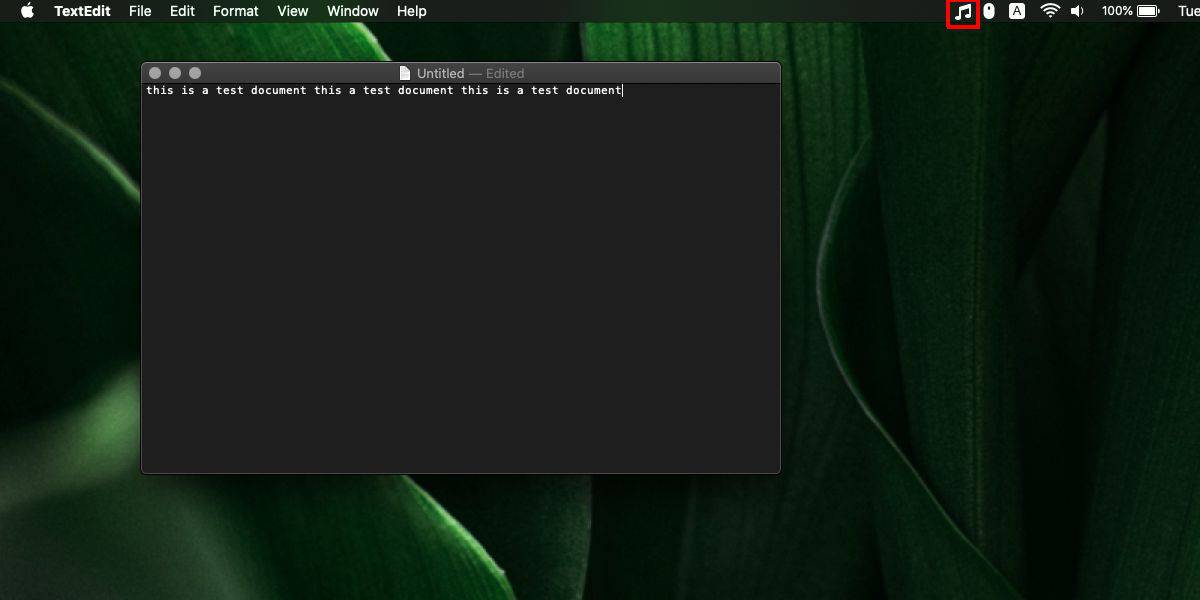Open the View menu

[x=293, y=11]
